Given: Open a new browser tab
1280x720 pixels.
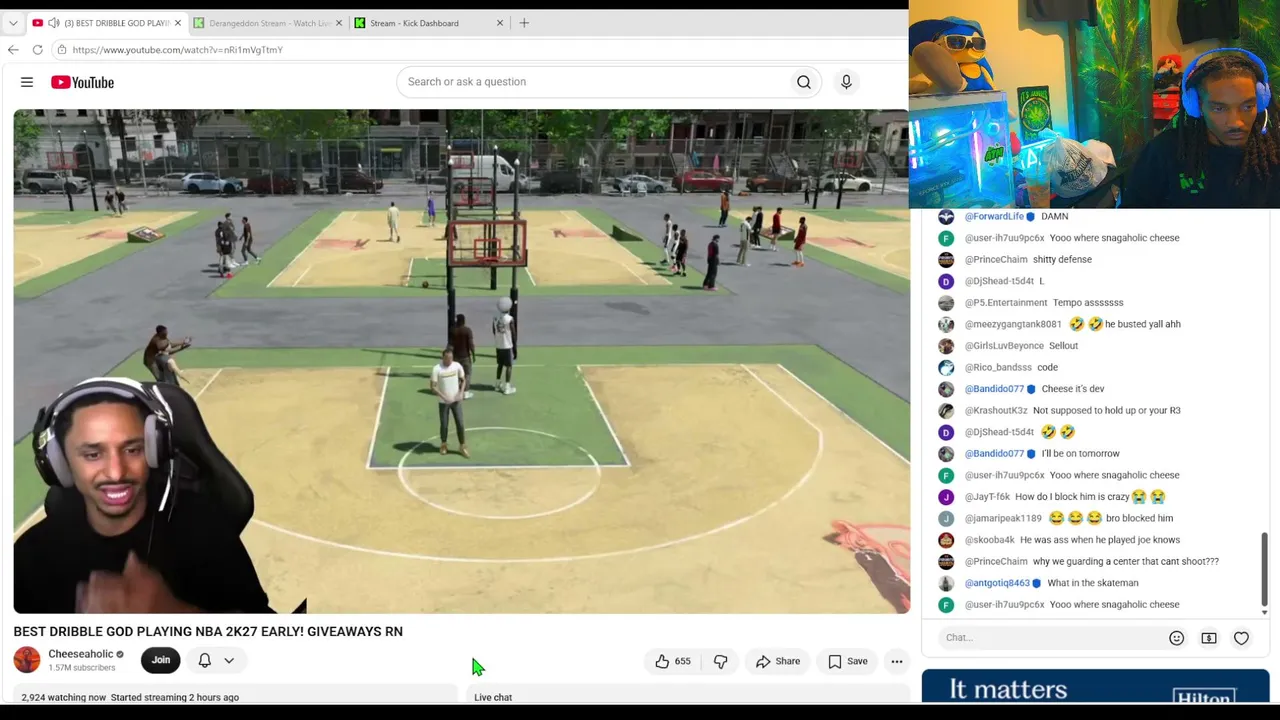Looking at the screenshot, I should point(524,23).
